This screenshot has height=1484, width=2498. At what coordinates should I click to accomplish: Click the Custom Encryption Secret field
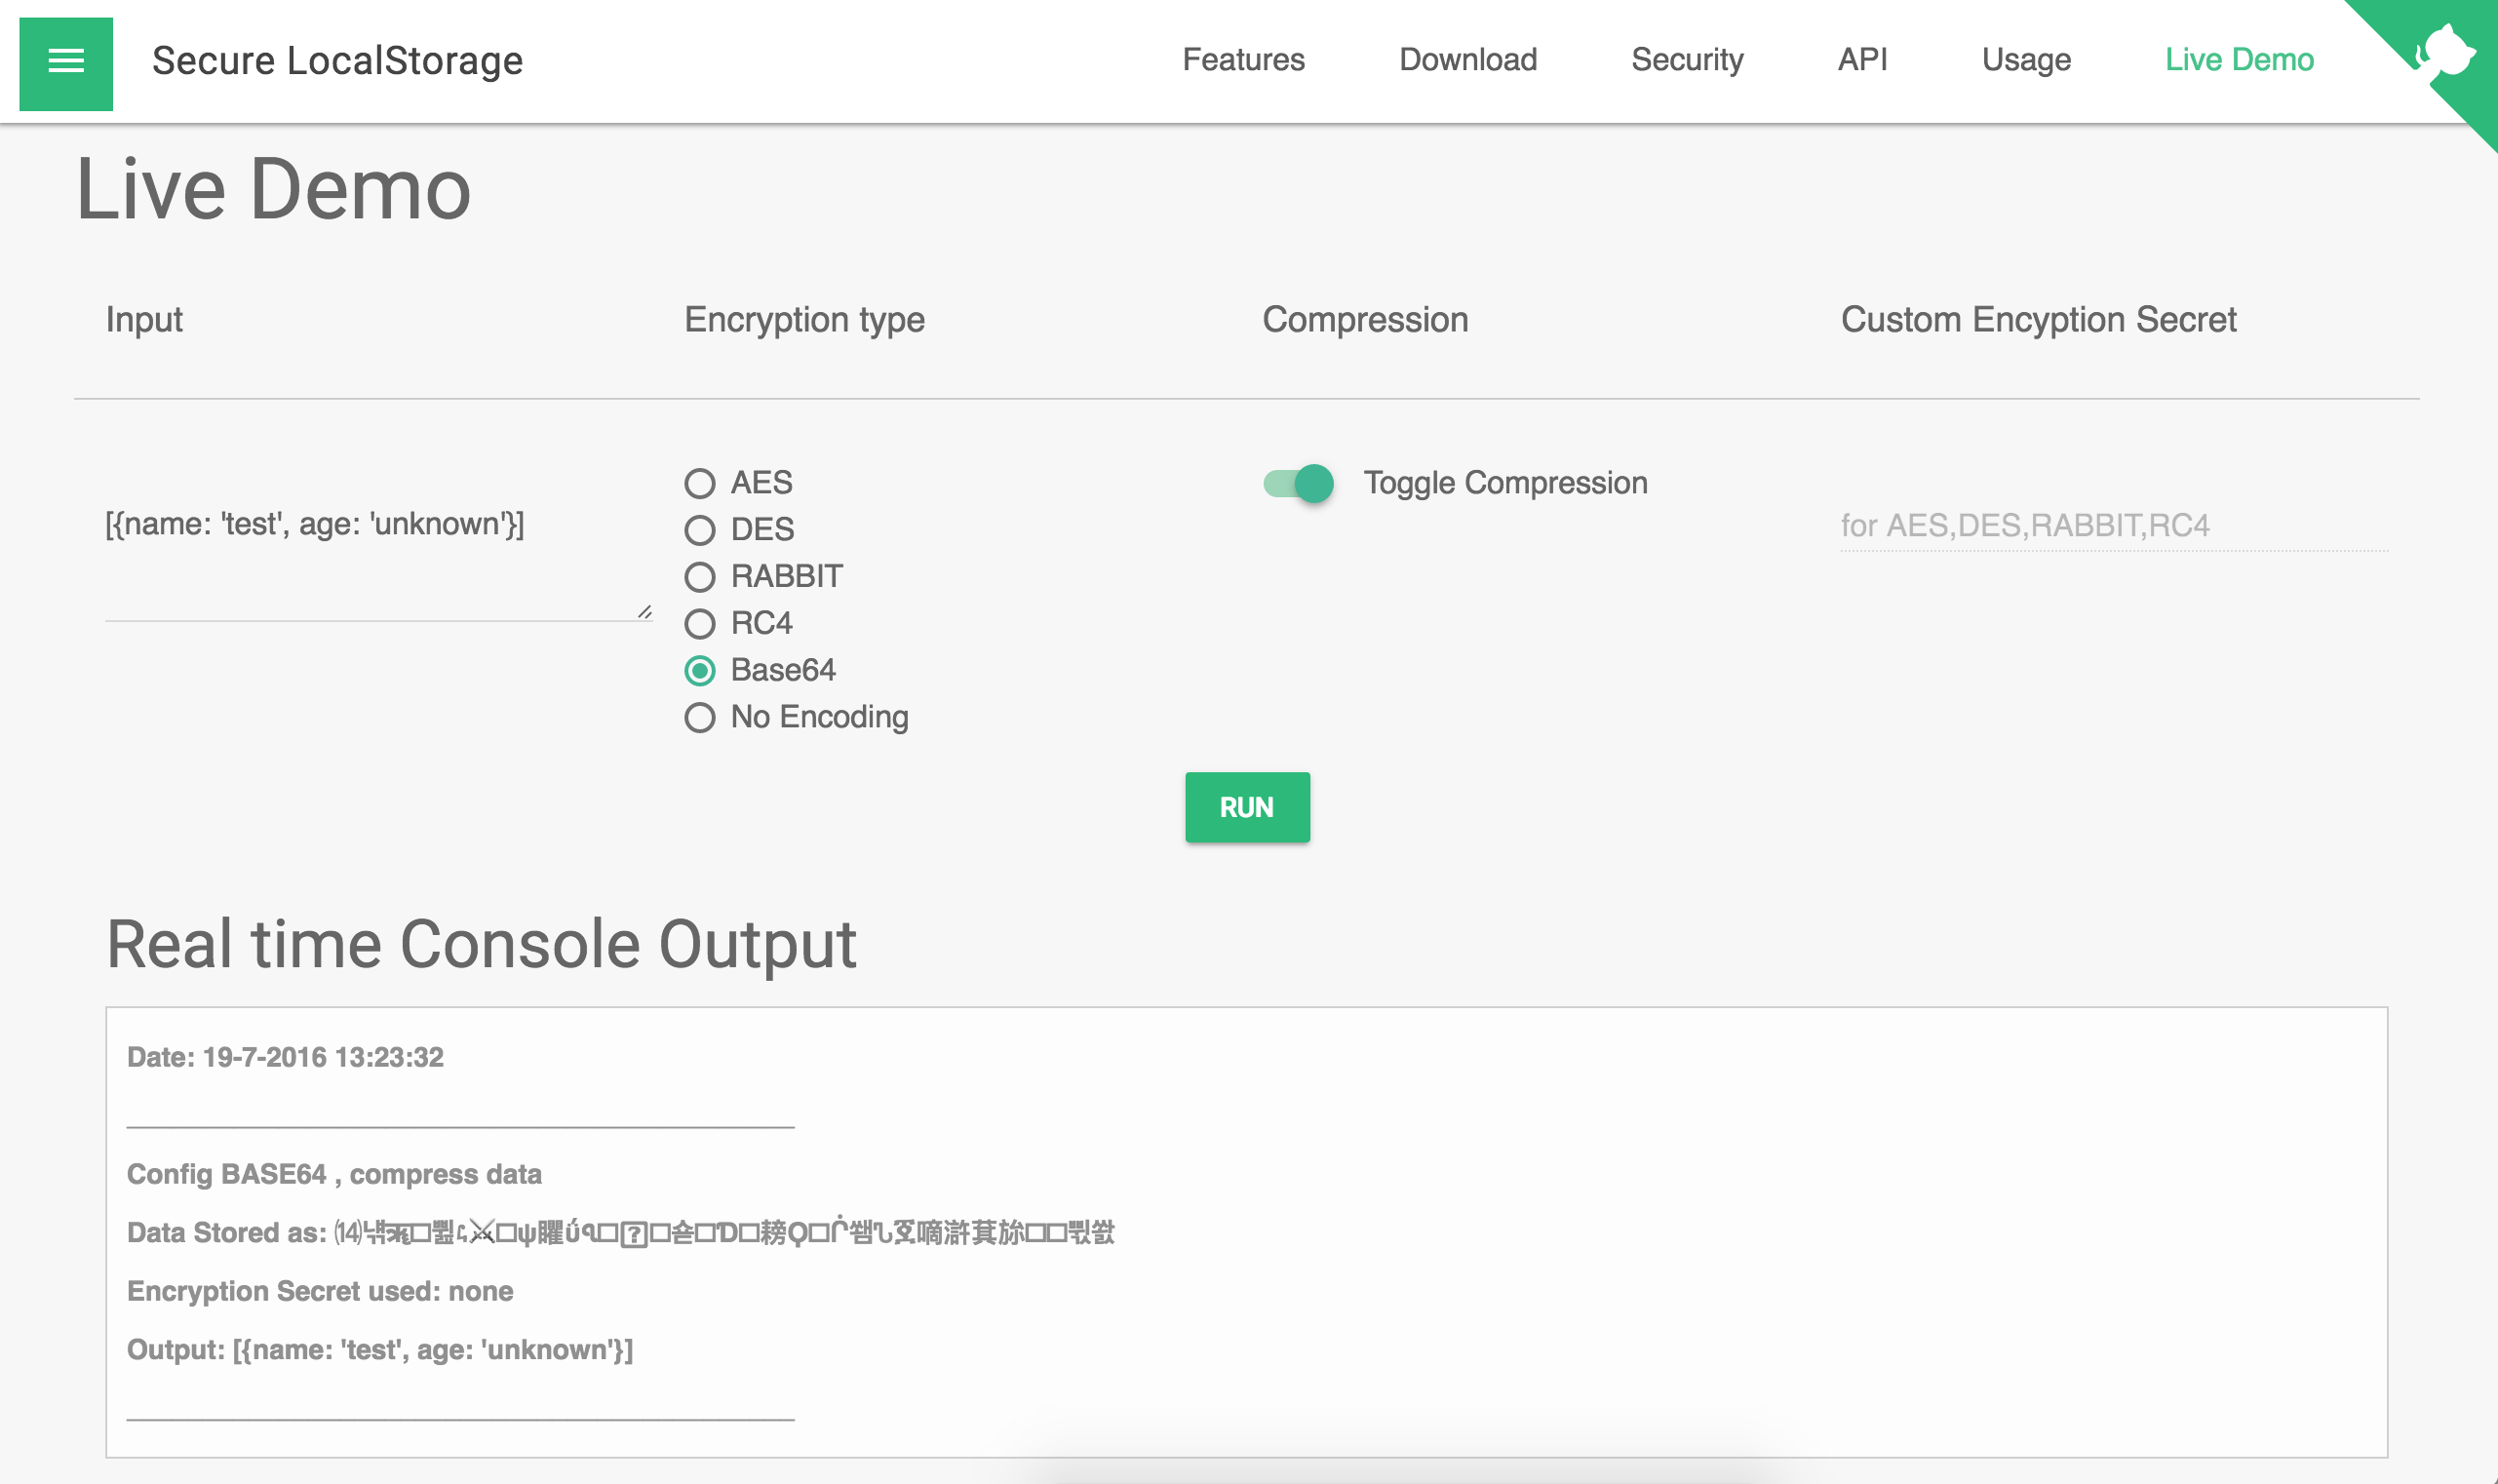[2113, 526]
